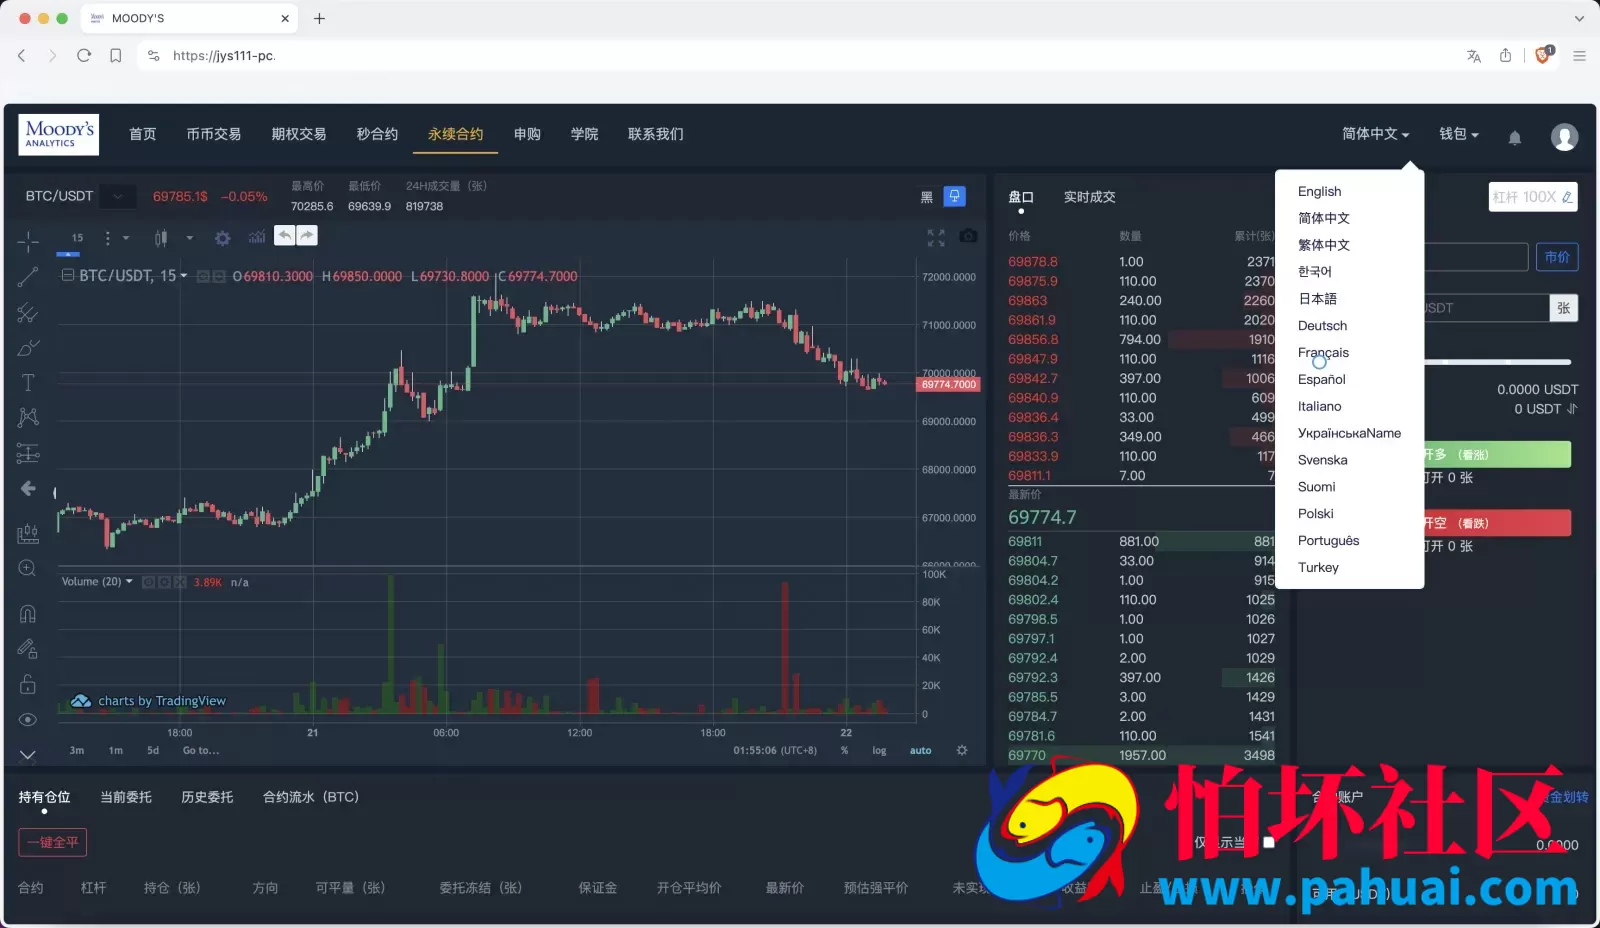
Task: Click the 市价 market price button
Action: tap(1557, 257)
